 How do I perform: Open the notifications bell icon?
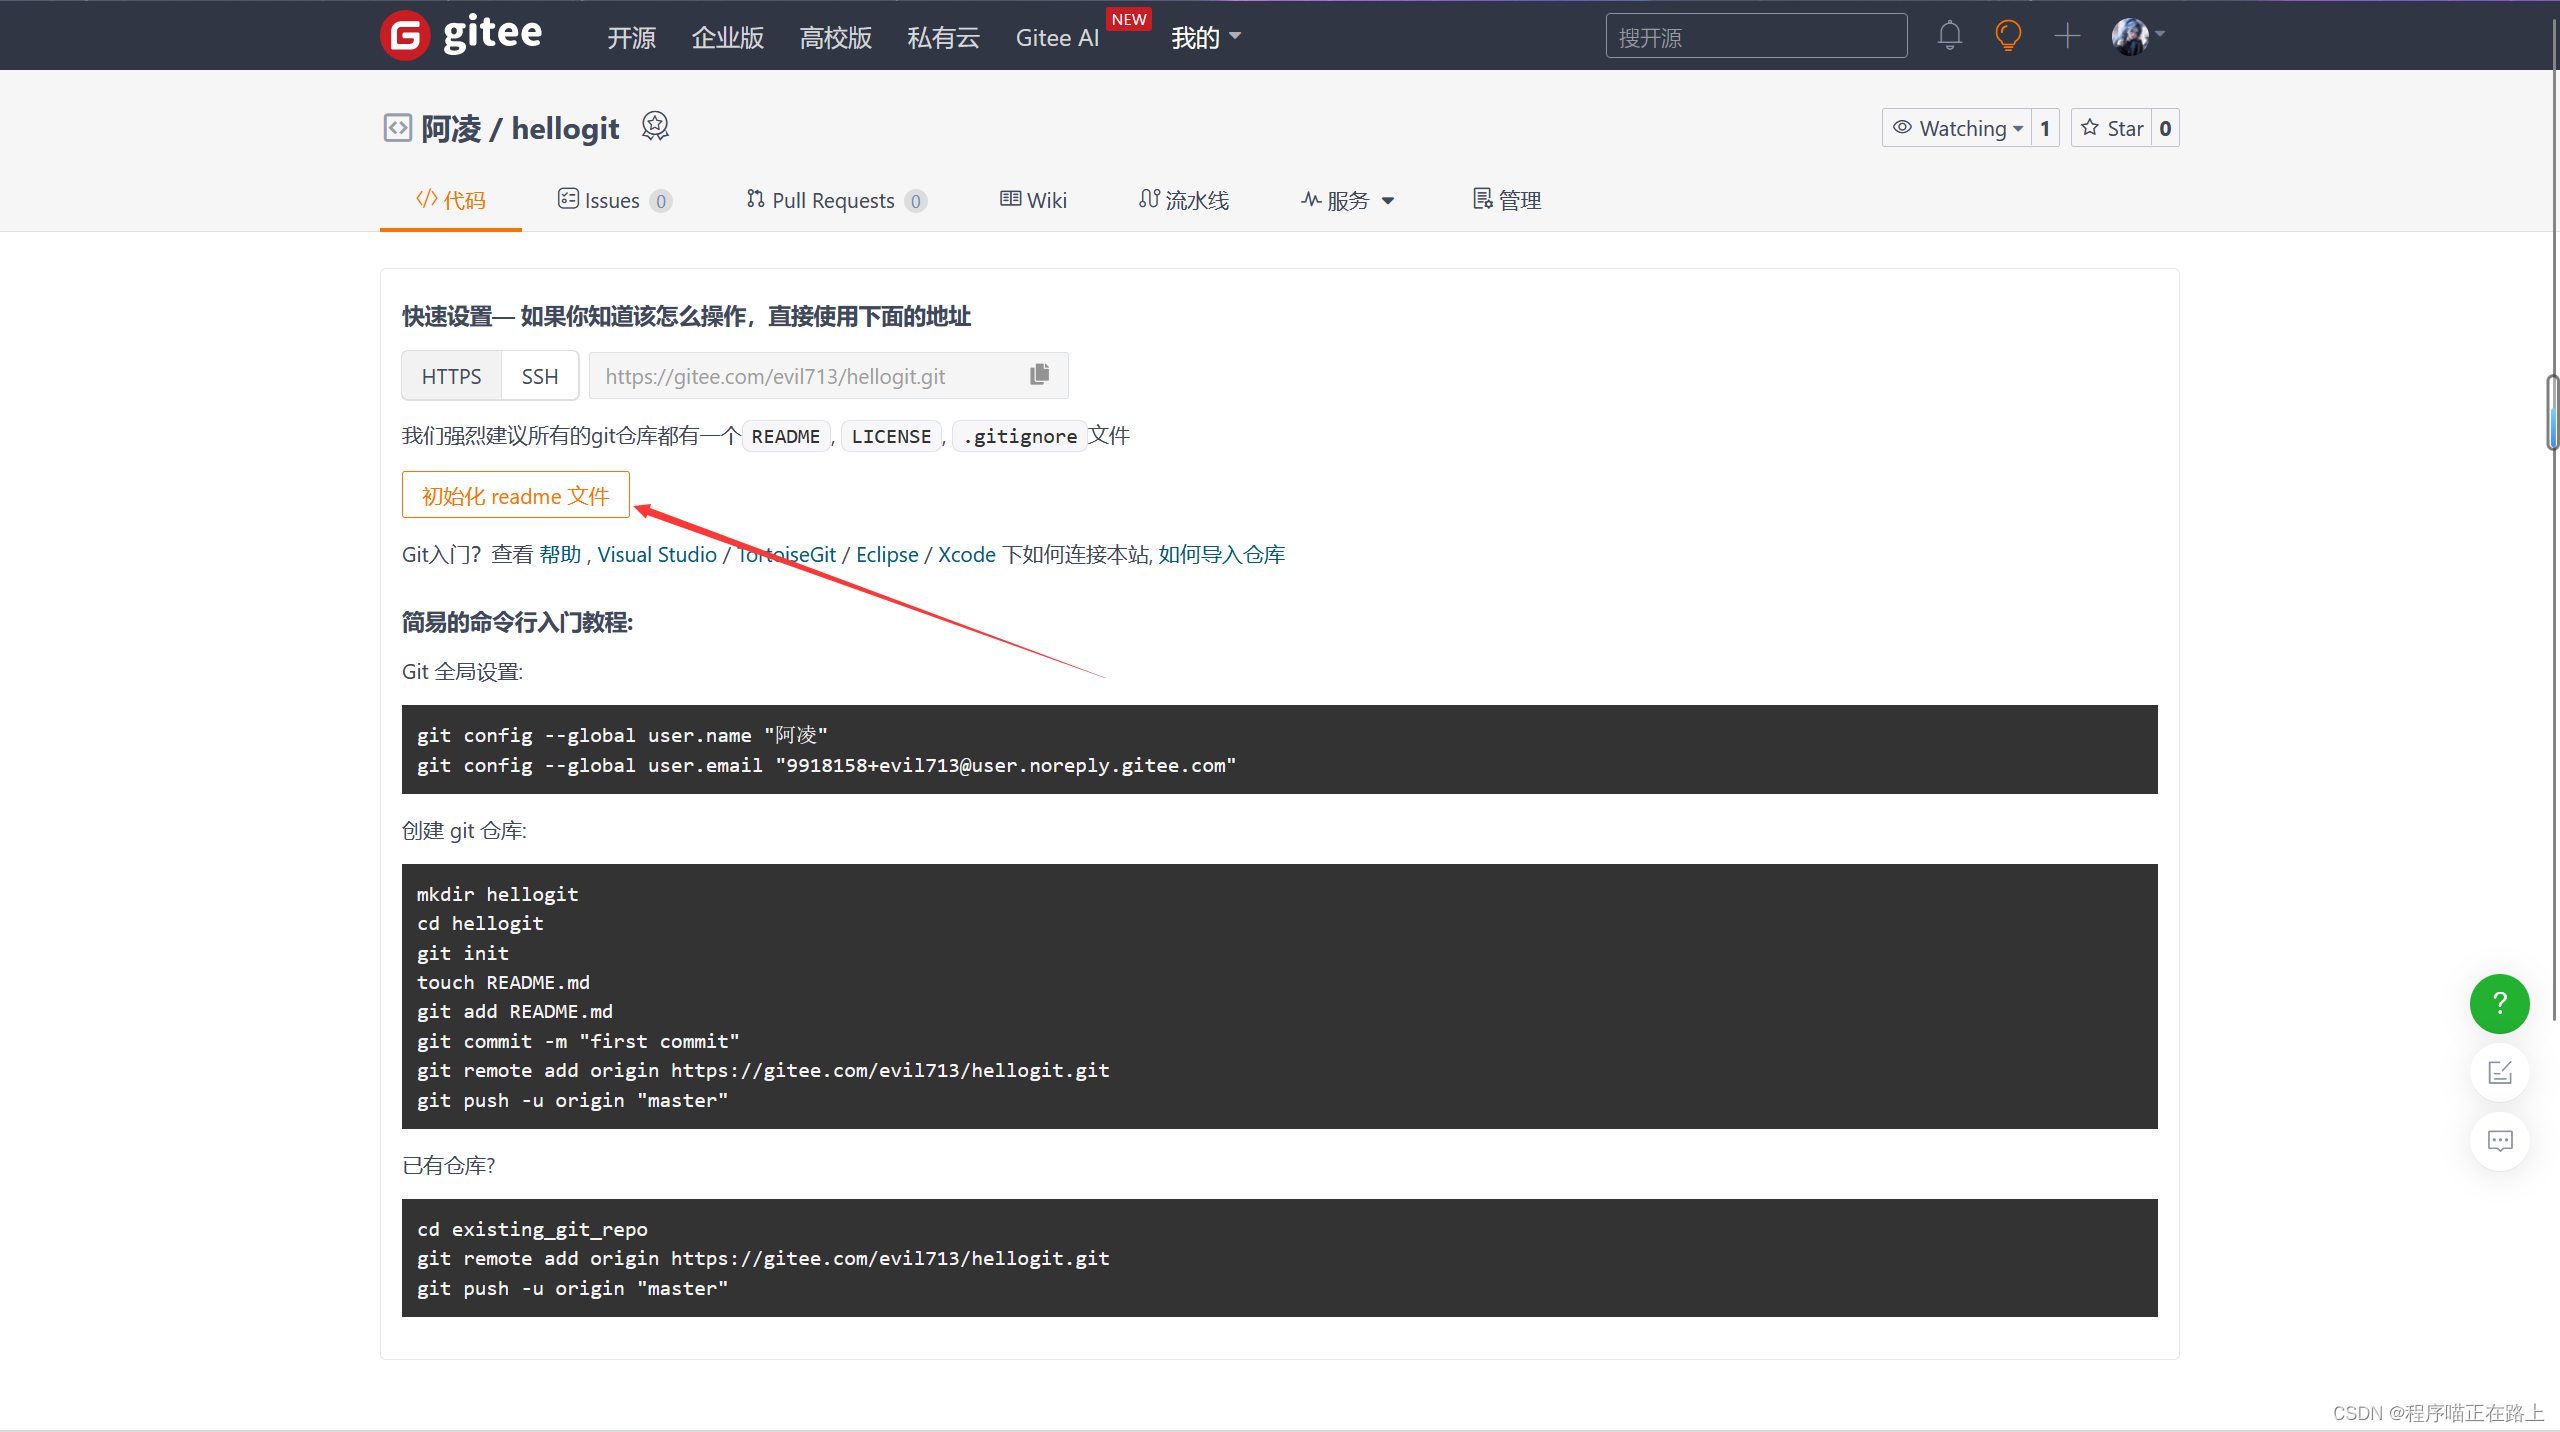1949,36
